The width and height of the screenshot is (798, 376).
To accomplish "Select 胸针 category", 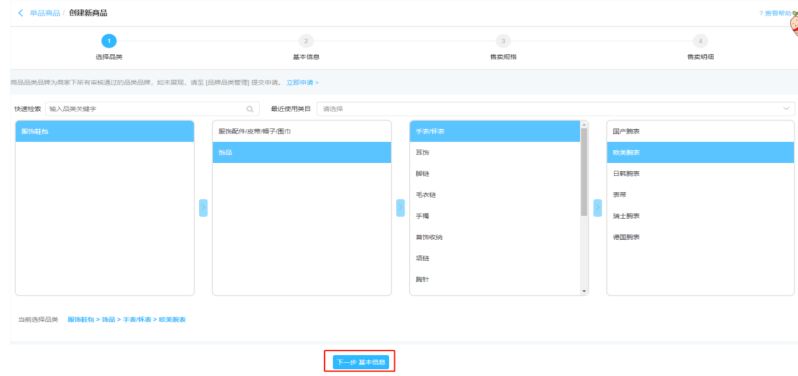I will click(495, 279).
